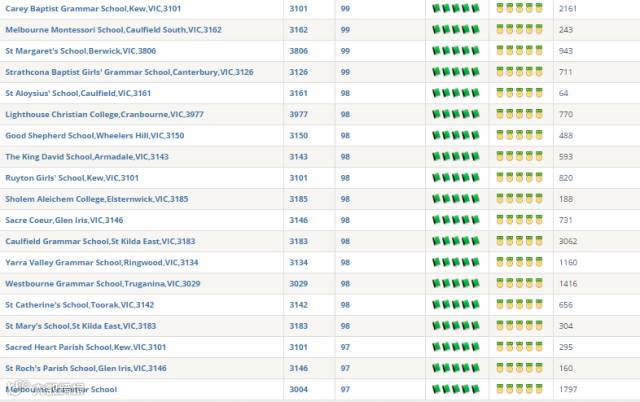Click green flag rating for Lighthouse Christian College

pos(456,114)
